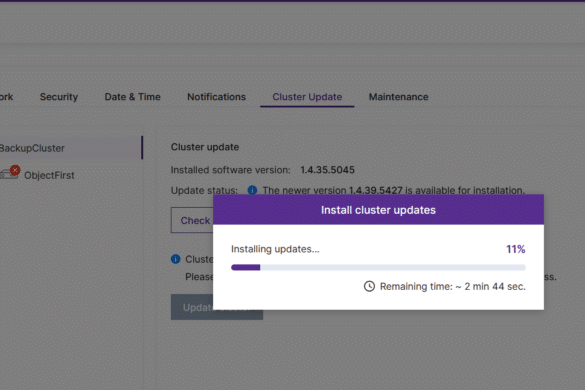Open the Security tab
Image resolution: width=585 pixels, height=390 pixels.
[59, 97]
